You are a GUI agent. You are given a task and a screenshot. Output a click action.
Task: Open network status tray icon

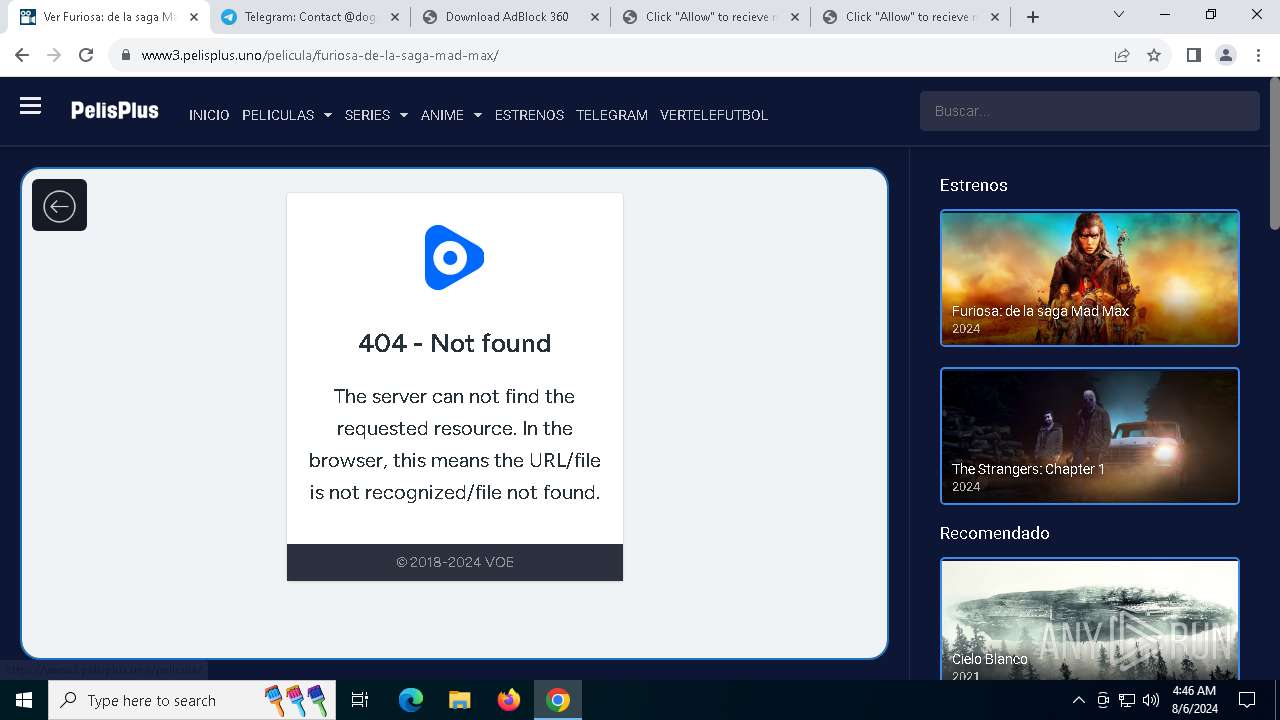click(x=1127, y=700)
